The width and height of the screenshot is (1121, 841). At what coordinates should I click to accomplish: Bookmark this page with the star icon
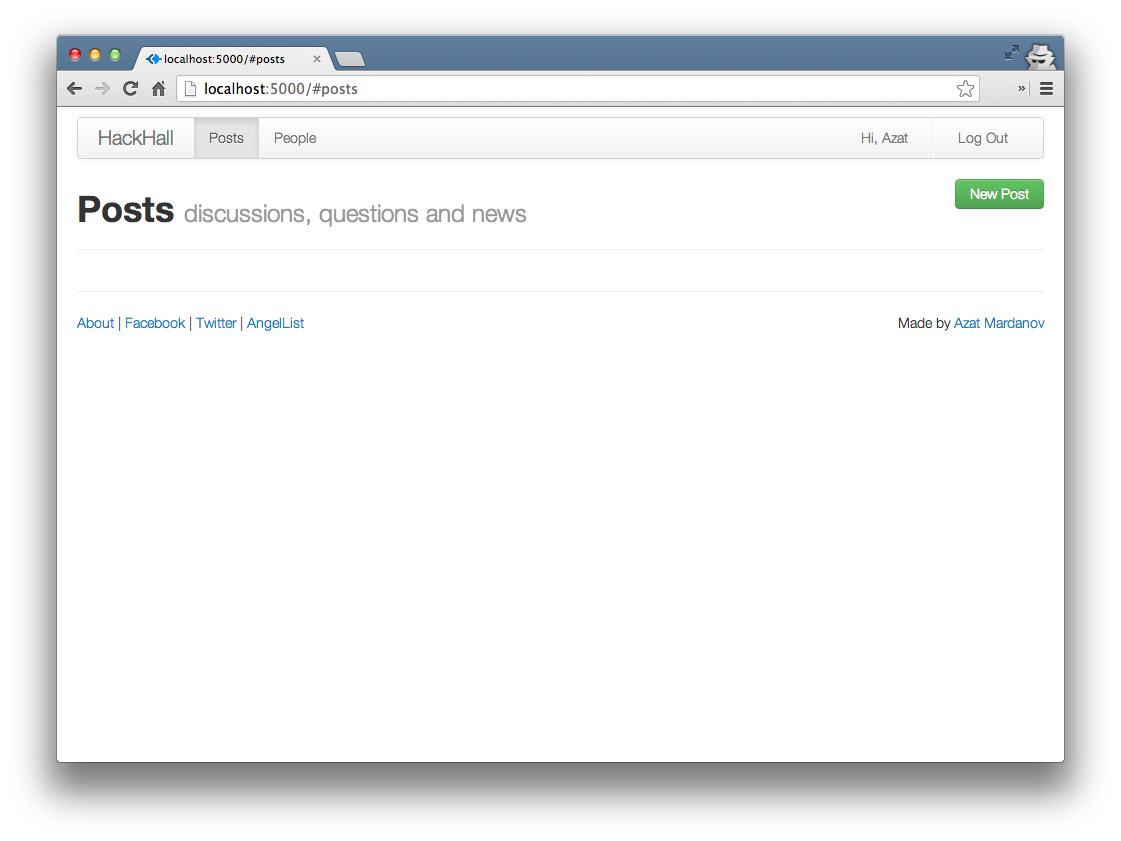coord(965,88)
